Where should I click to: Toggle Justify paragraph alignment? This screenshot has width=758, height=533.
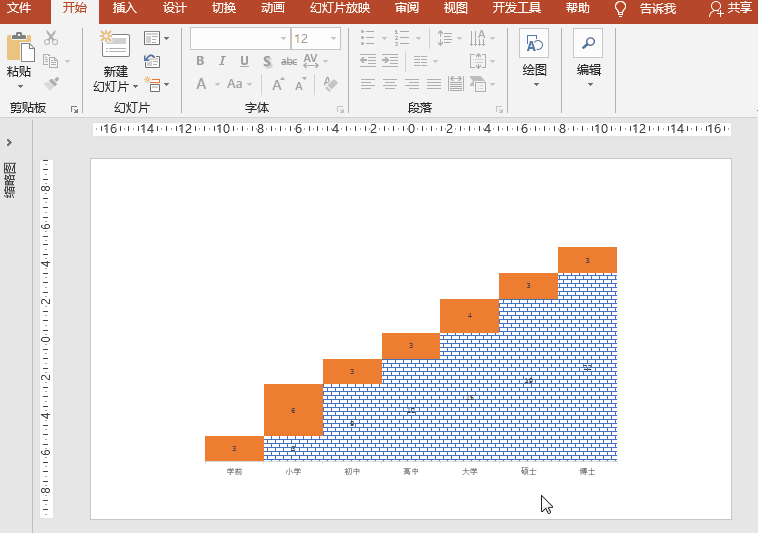434,85
